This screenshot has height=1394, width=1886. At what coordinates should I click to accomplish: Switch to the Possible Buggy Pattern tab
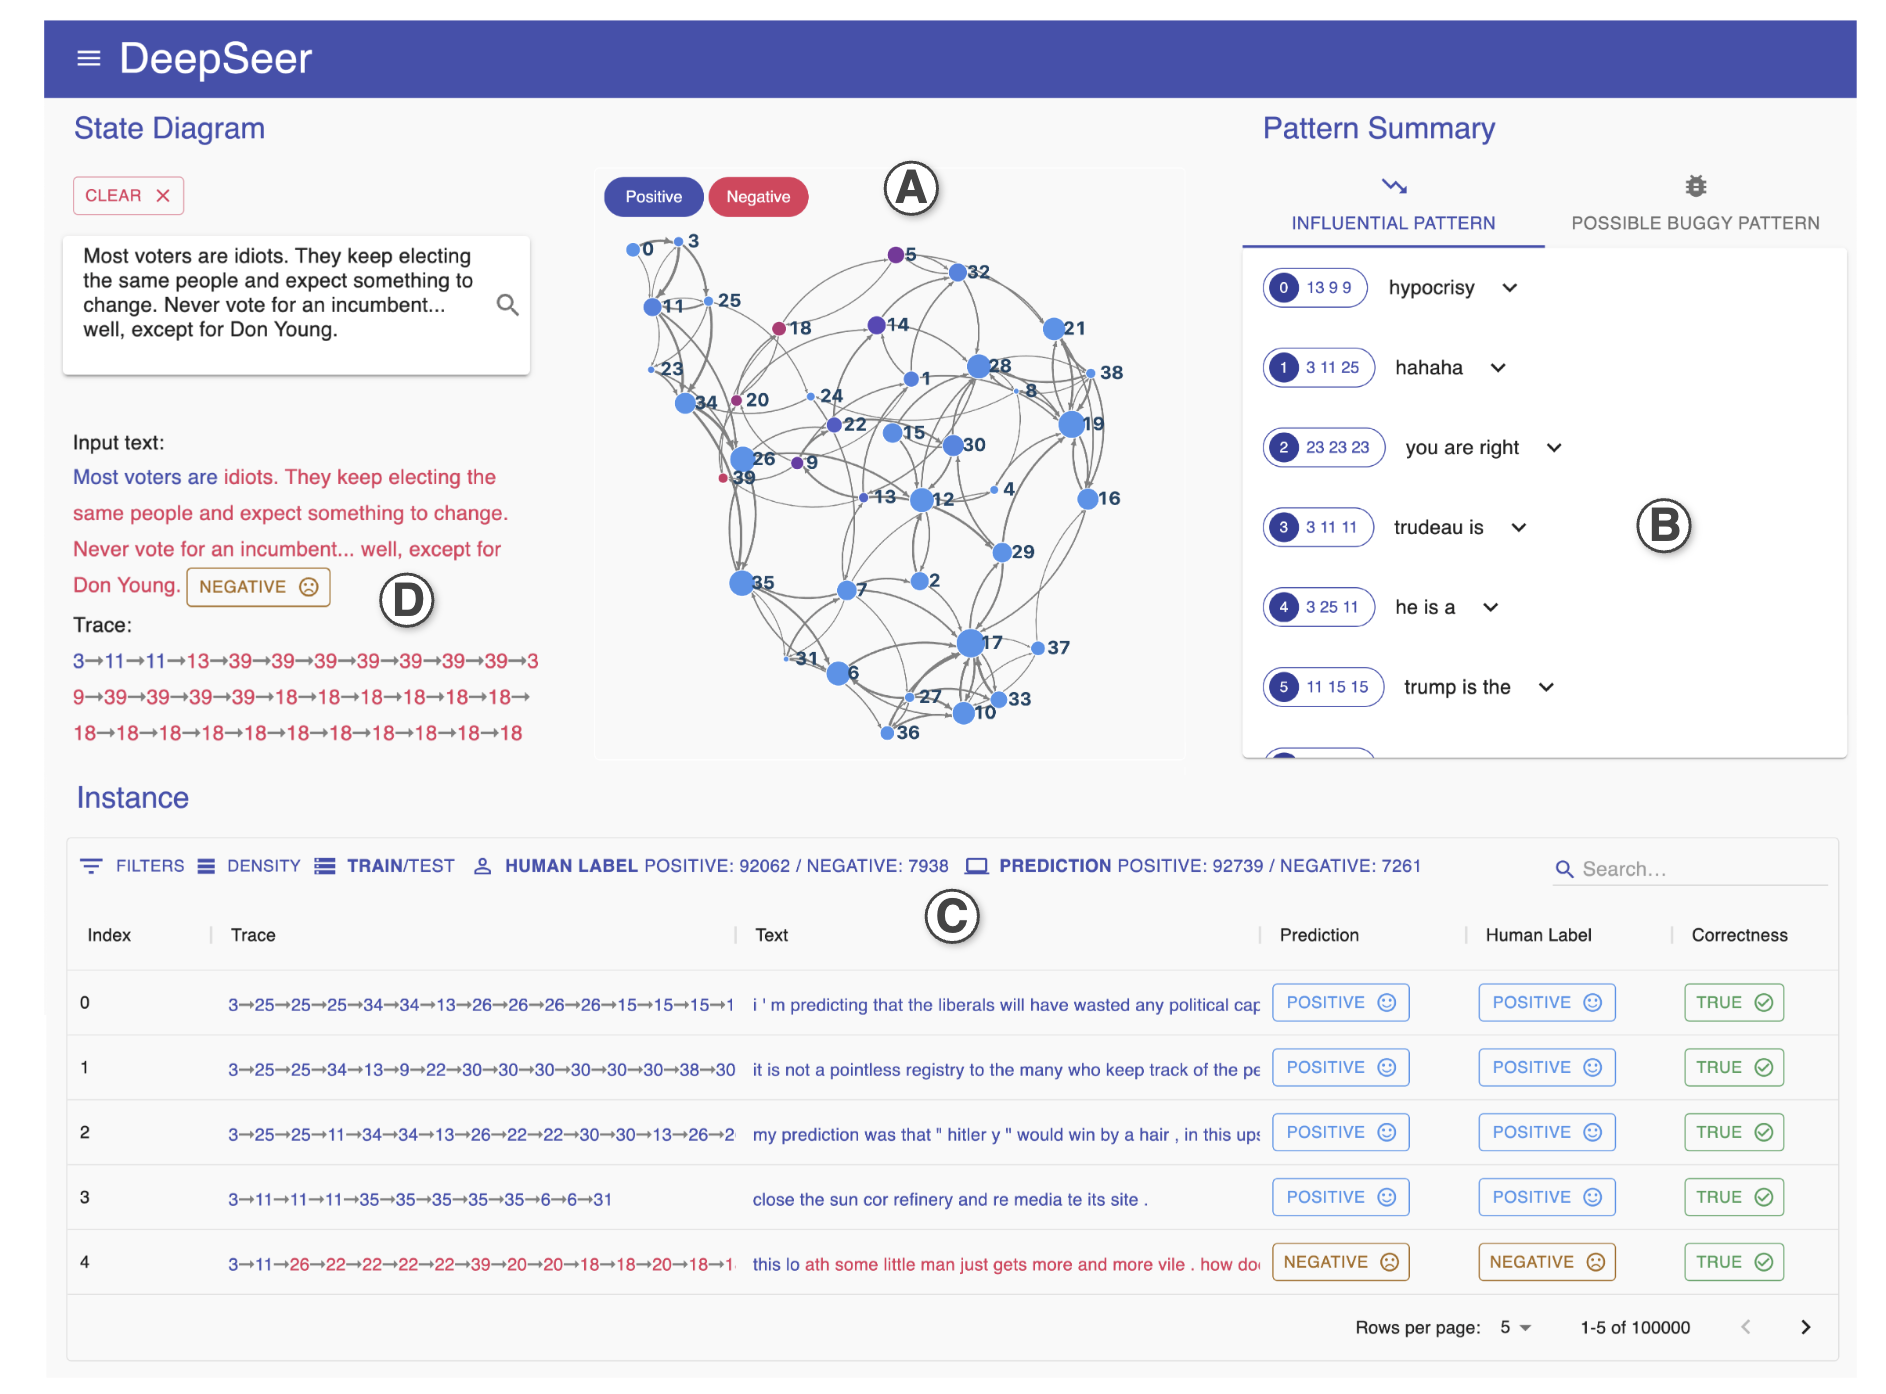tap(1695, 223)
